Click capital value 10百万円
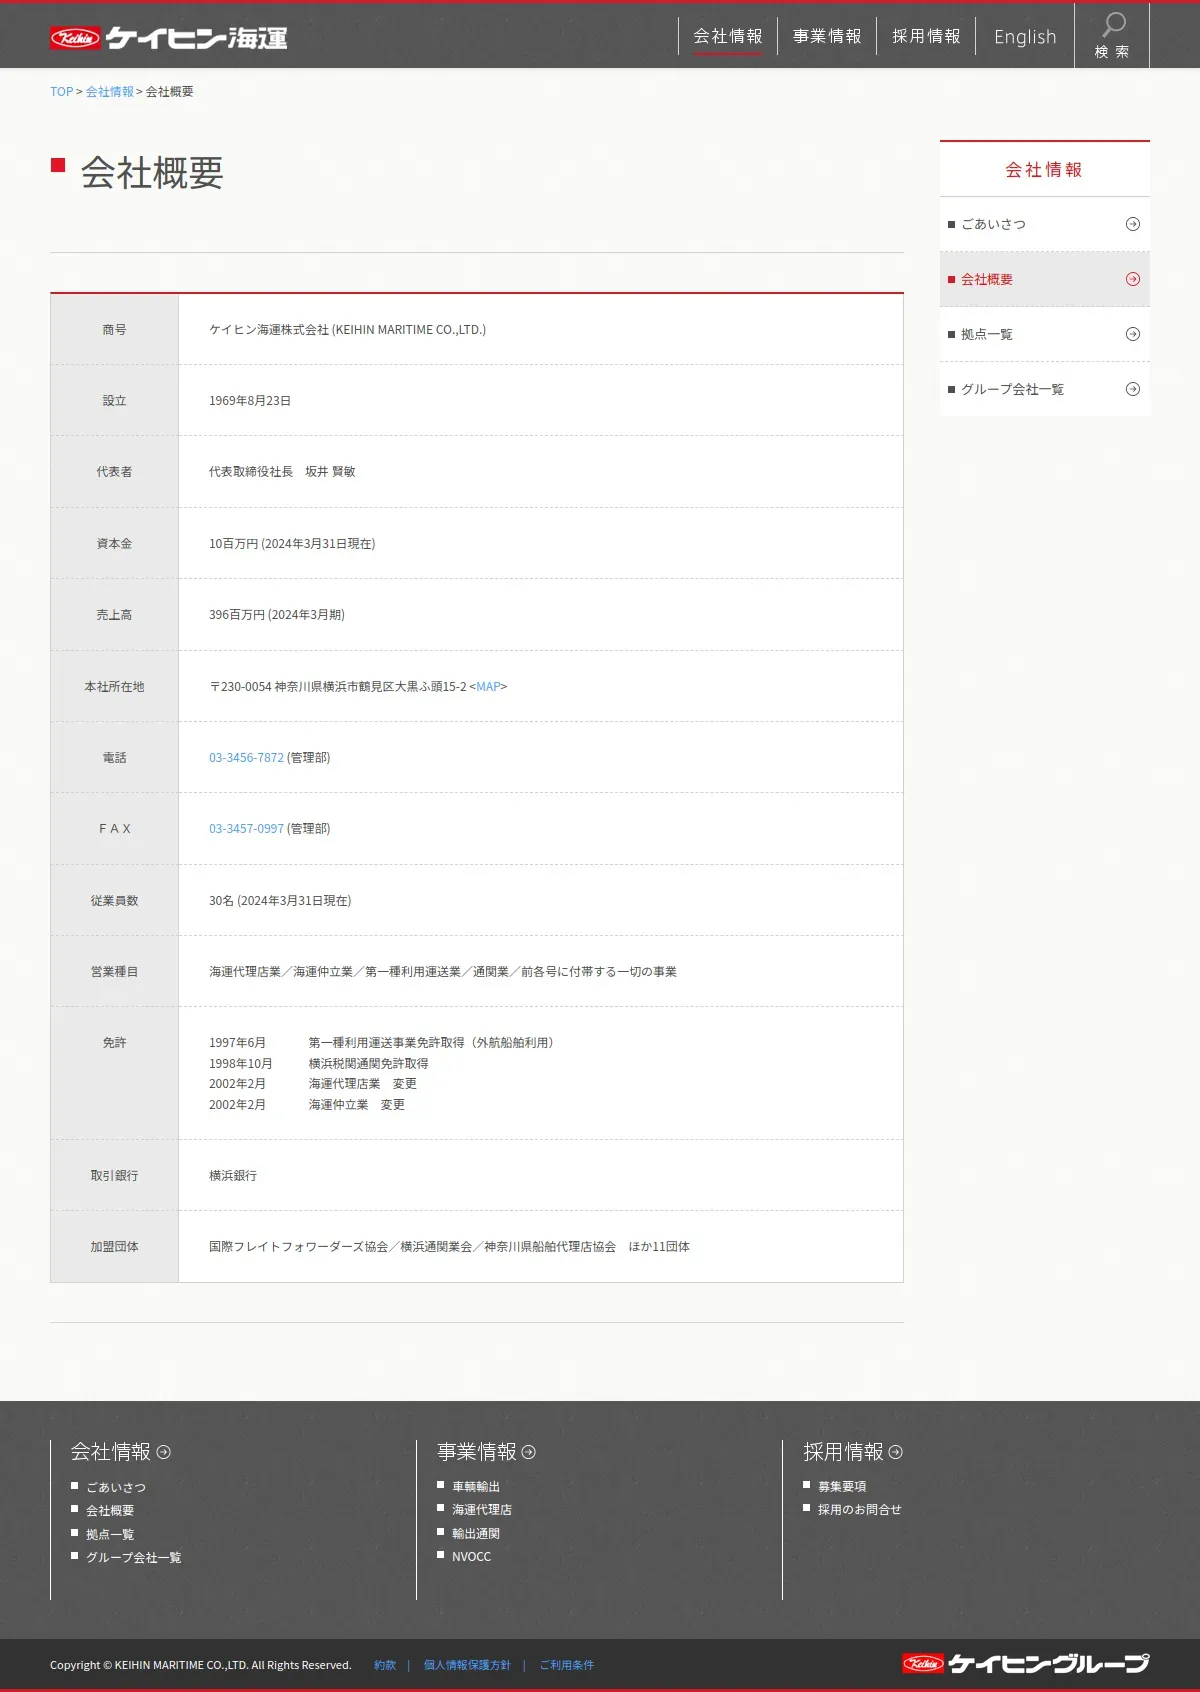 tap(234, 543)
